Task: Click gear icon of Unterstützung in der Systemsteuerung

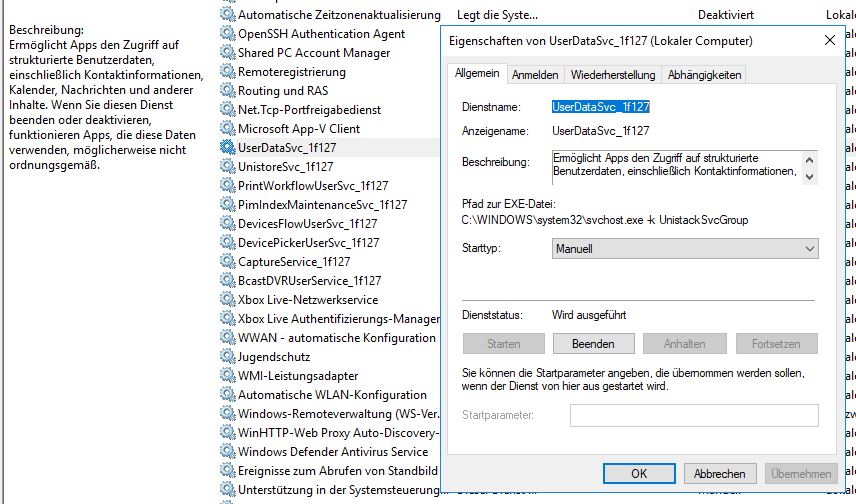Action: coord(227,490)
